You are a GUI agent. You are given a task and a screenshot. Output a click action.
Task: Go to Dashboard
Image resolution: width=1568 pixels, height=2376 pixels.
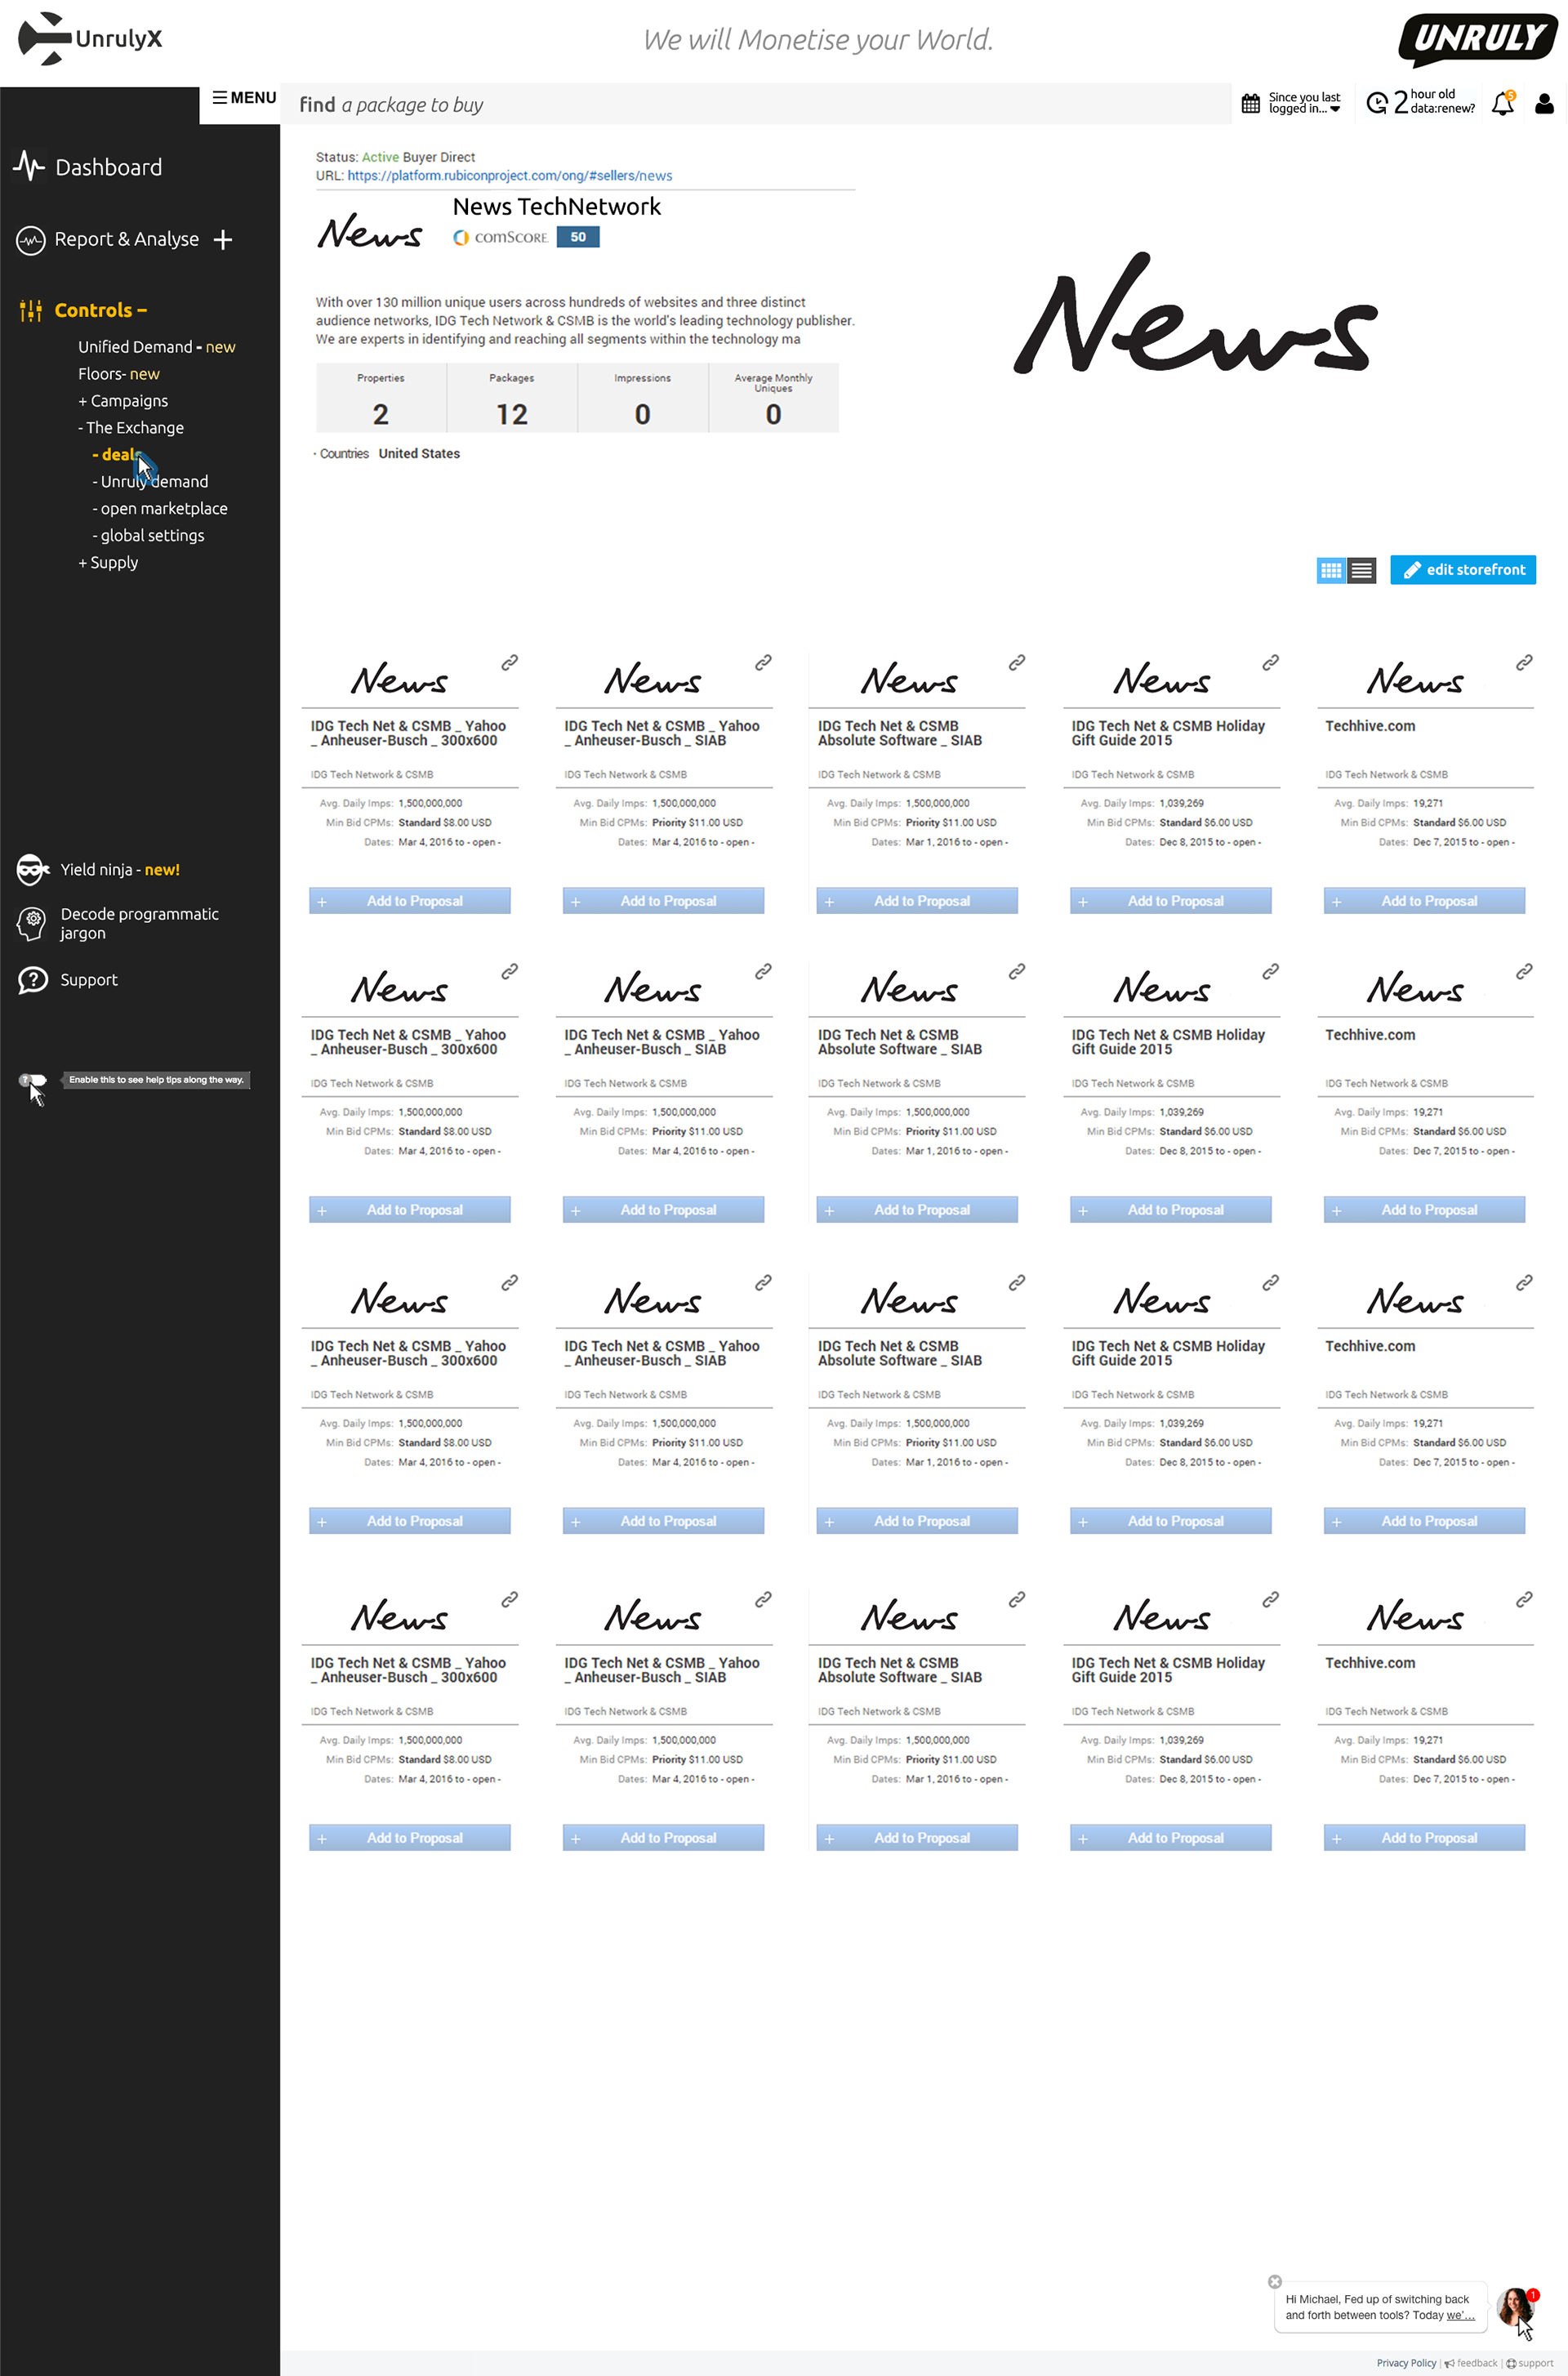(108, 167)
